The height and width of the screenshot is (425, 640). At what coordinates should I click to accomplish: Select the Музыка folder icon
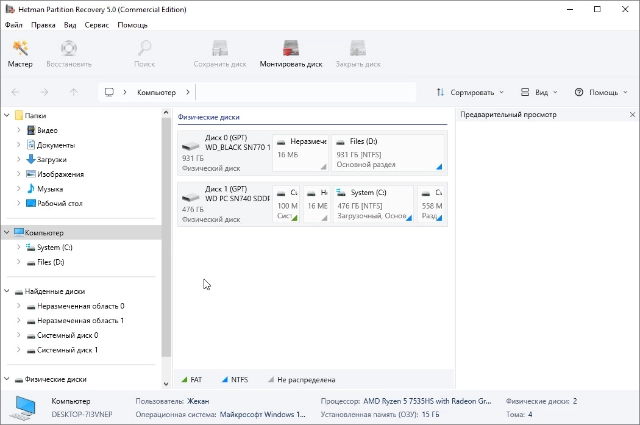31,189
